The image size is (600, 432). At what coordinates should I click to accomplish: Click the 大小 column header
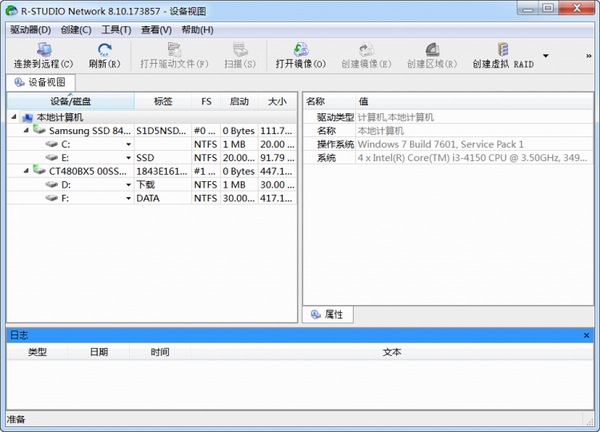pos(277,101)
